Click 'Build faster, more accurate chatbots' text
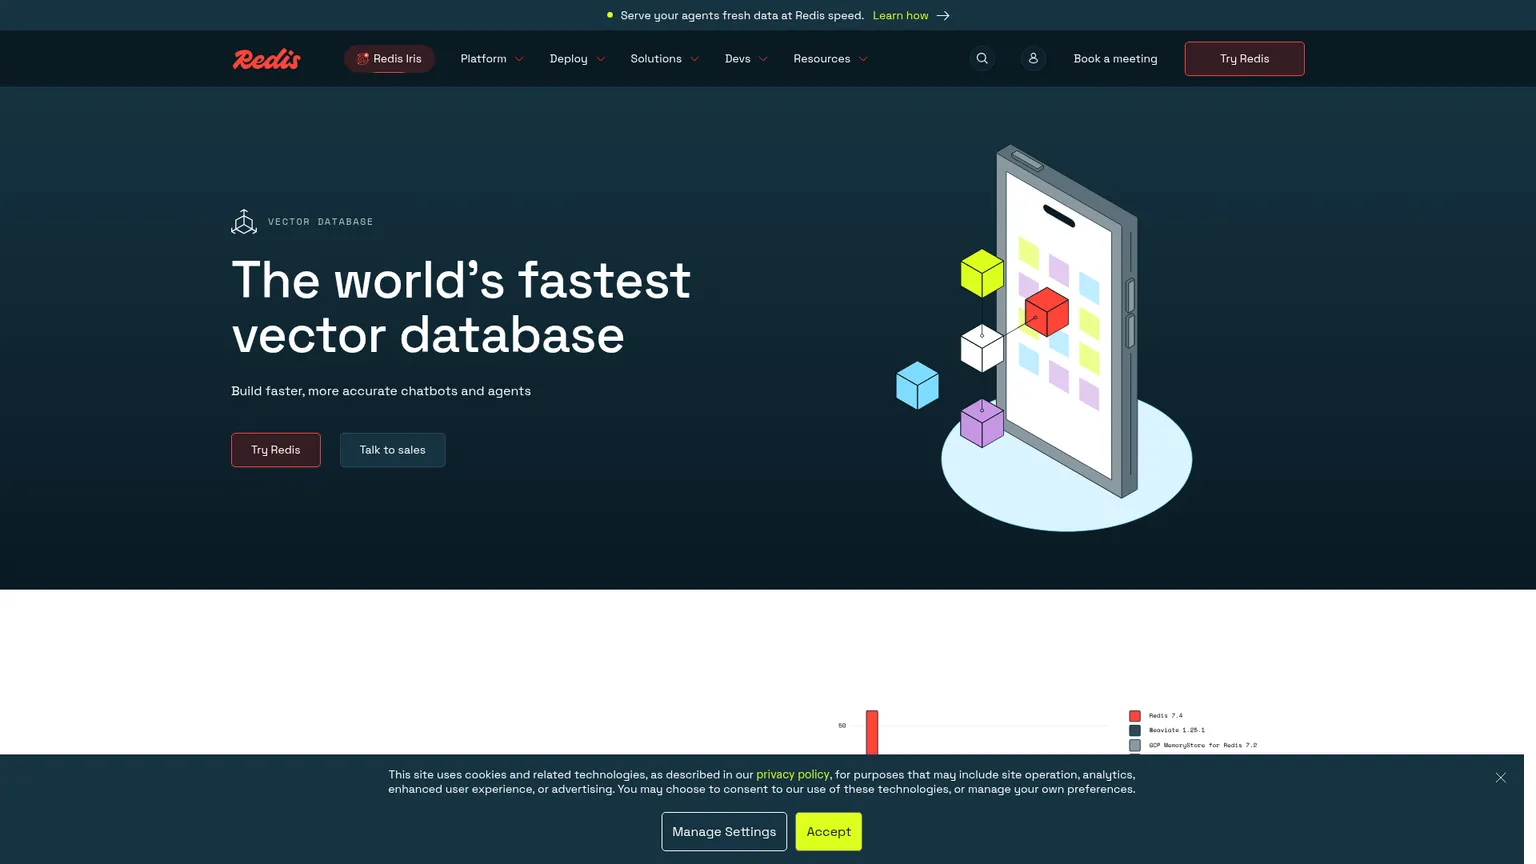 pos(381,391)
